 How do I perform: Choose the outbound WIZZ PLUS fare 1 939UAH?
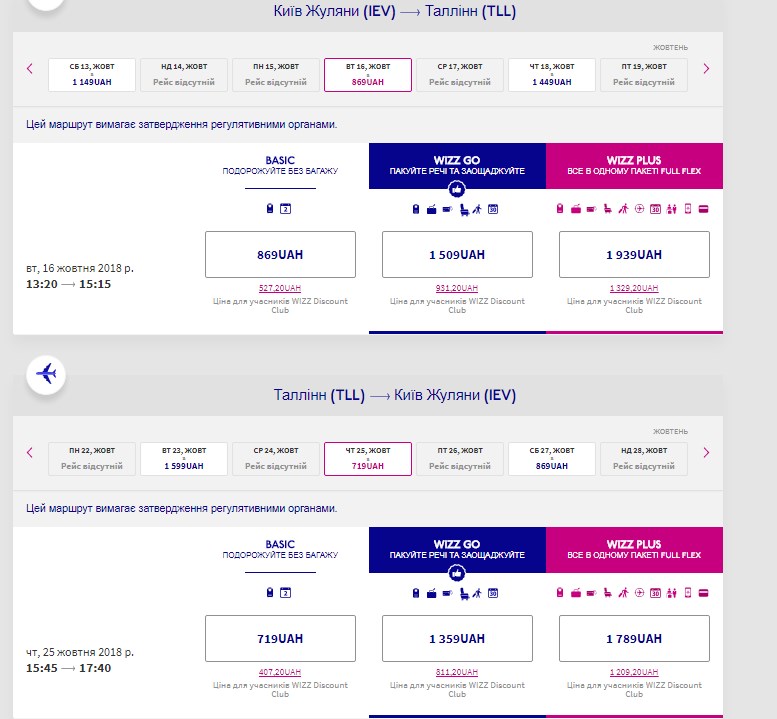point(634,255)
